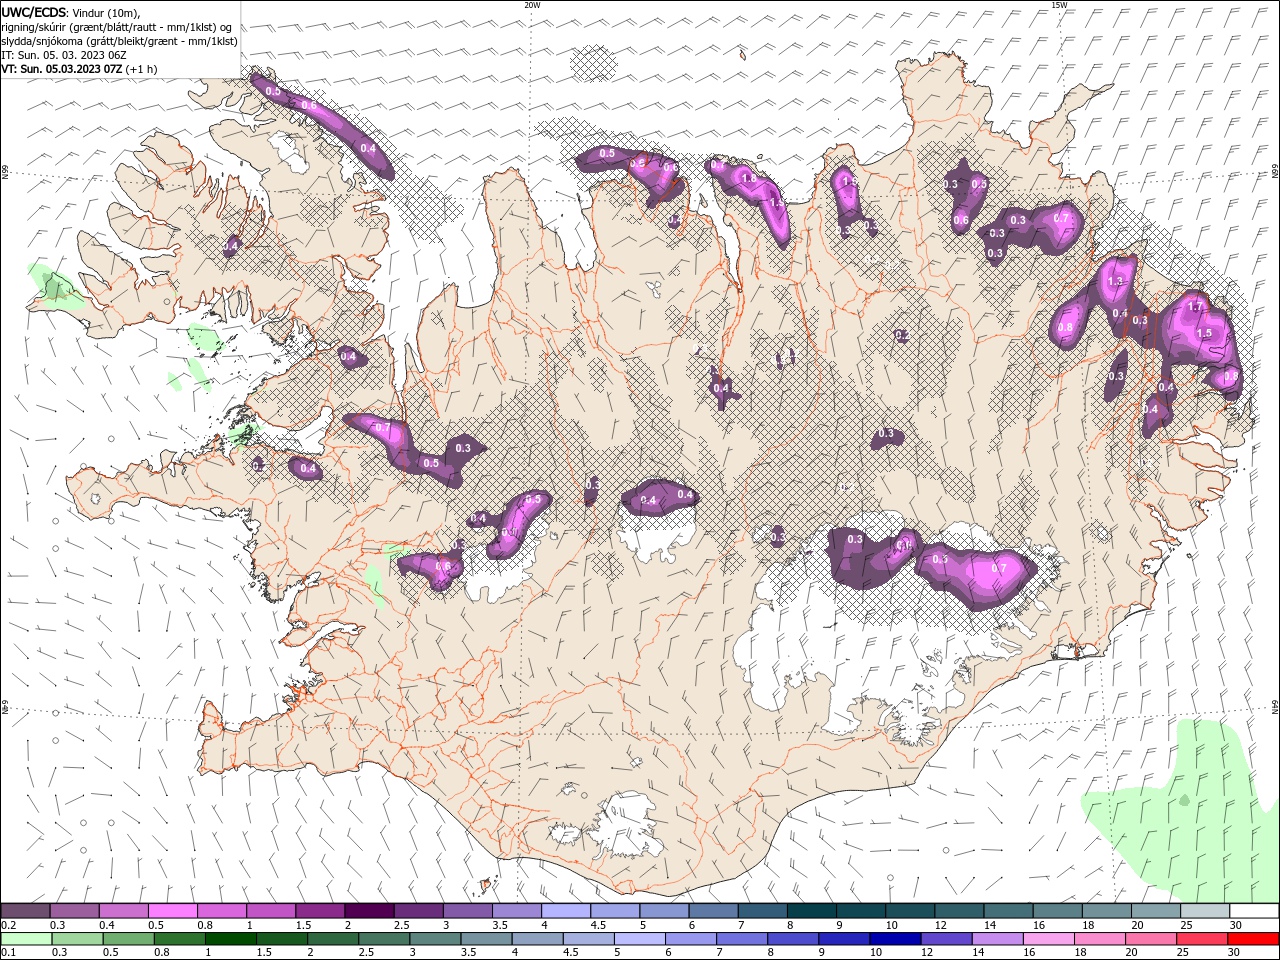Click the 'UWC/ECDS: Vindur (10m)' title line

pyautogui.click(x=72, y=11)
